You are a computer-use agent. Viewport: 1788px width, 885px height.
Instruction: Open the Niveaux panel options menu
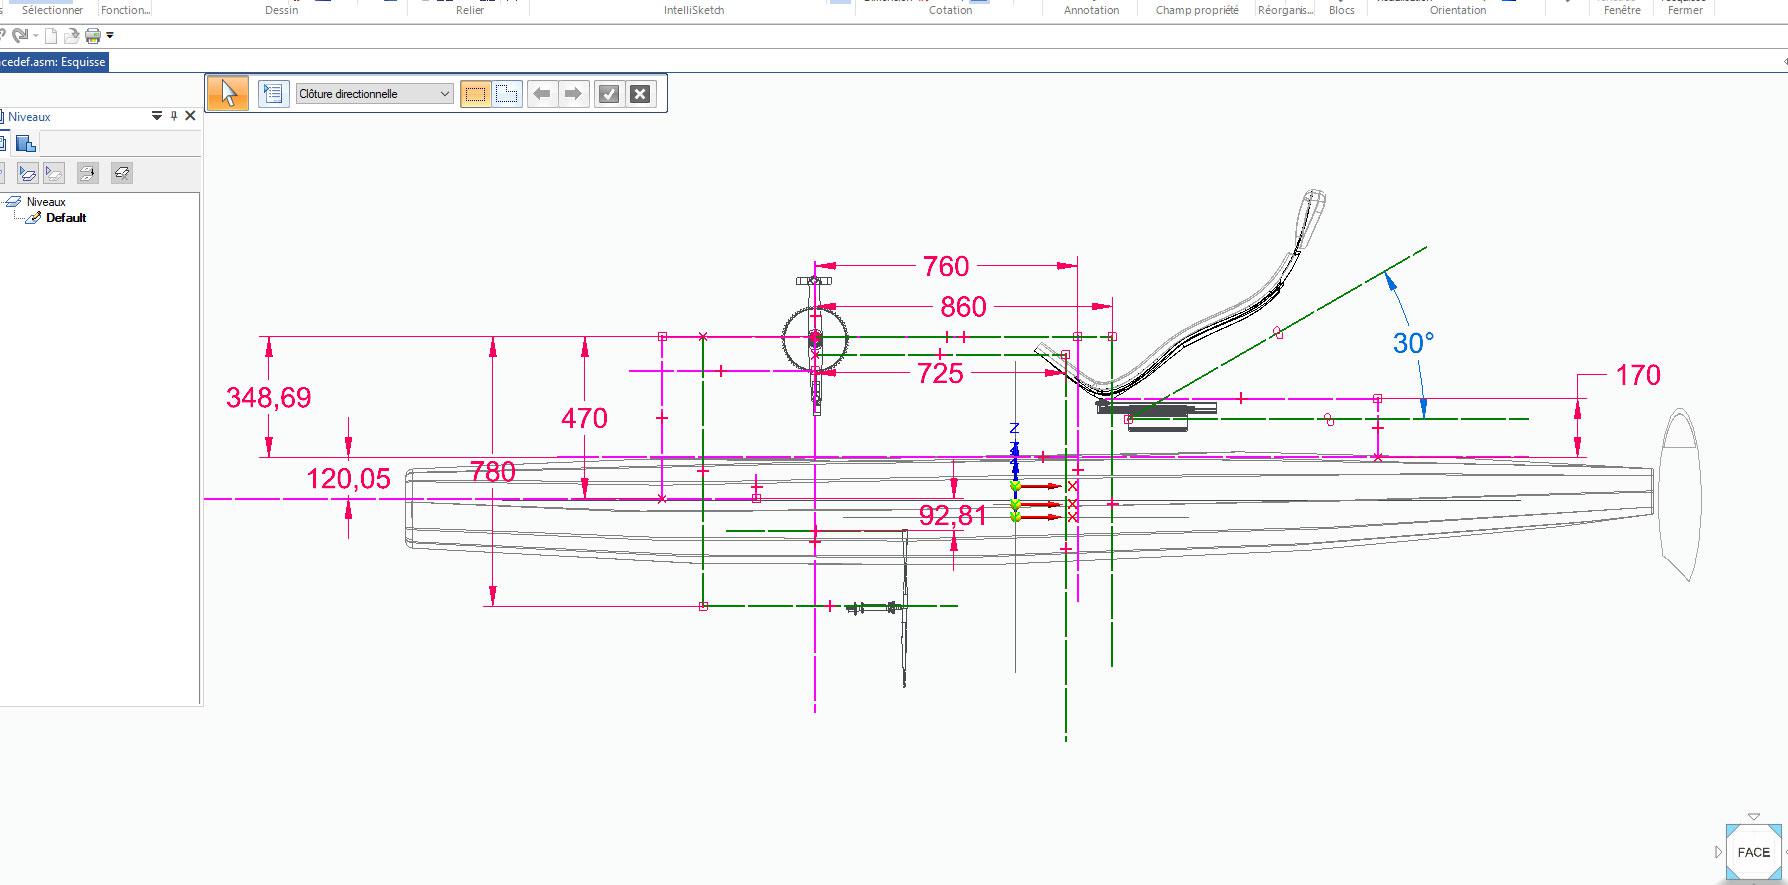coord(156,116)
